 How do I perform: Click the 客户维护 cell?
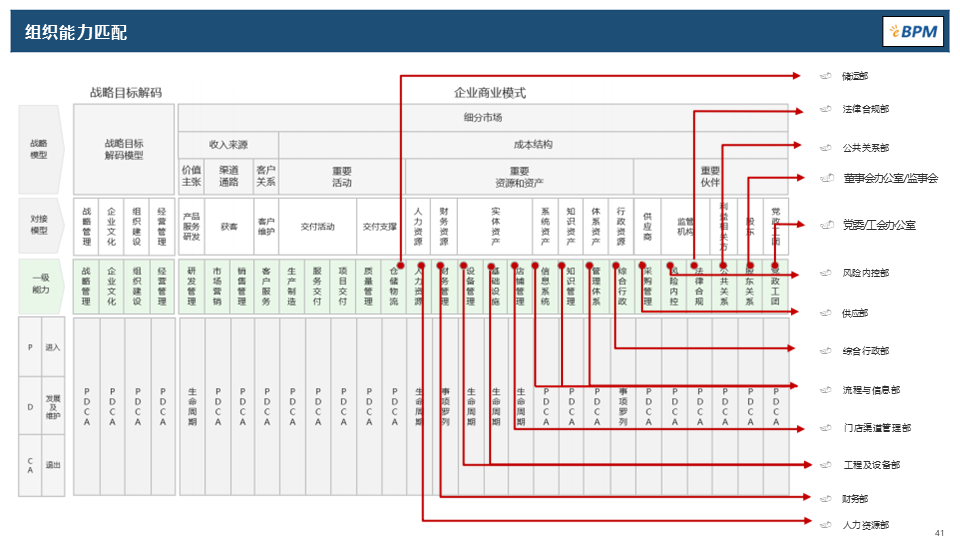click(x=266, y=226)
